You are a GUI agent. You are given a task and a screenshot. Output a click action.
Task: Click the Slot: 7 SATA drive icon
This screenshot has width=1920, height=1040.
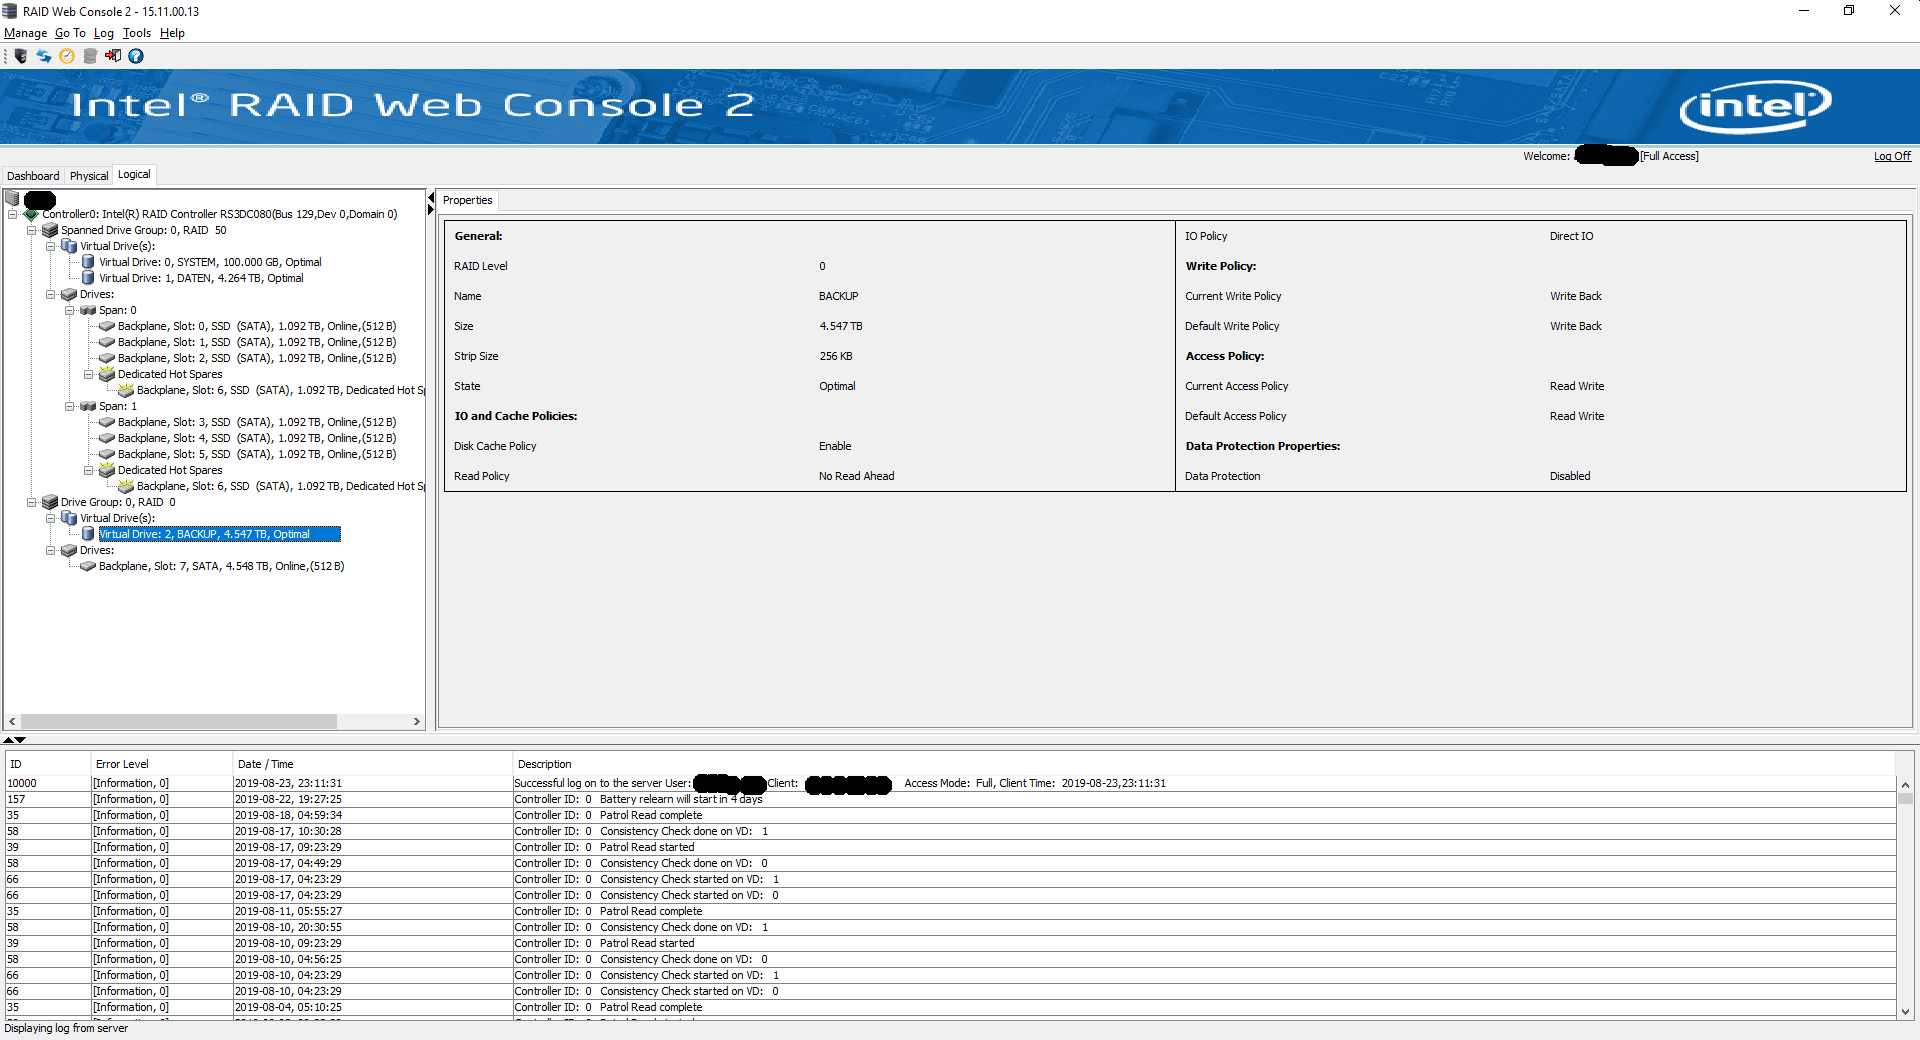[x=88, y=566]
